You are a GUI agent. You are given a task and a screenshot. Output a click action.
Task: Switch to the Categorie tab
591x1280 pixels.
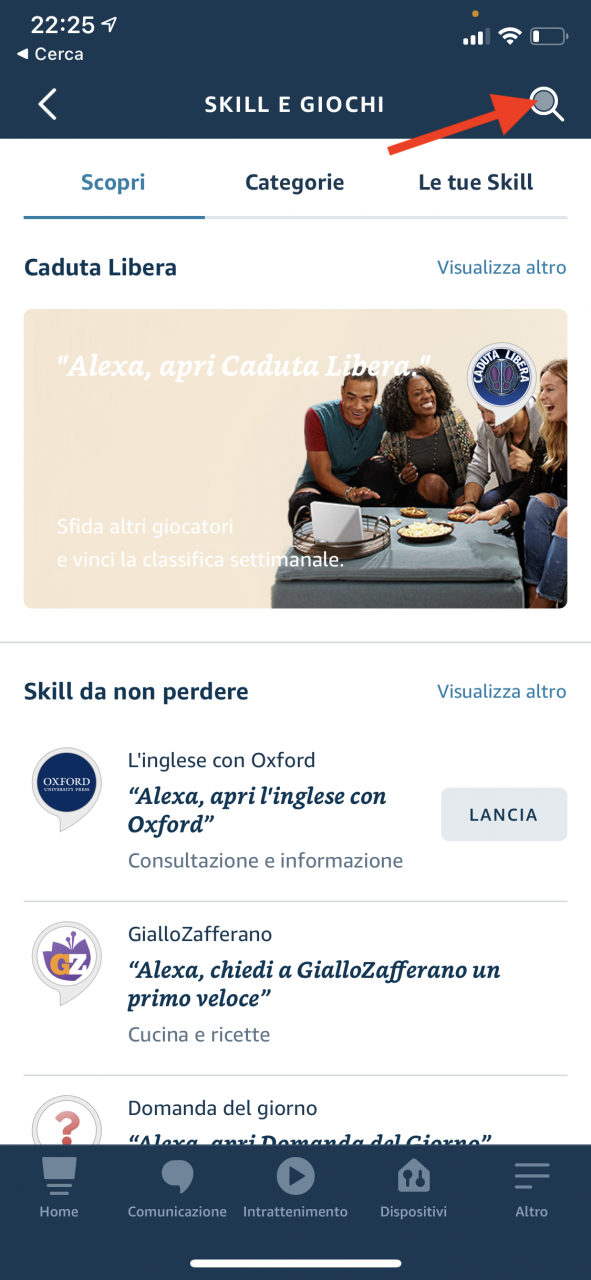pos(295,182)
